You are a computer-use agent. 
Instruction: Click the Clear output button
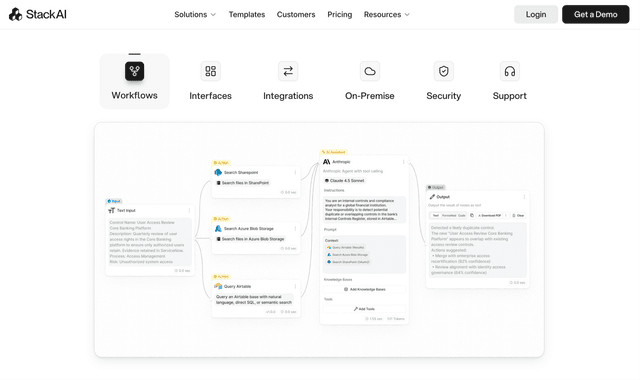(x=518, y=216)
